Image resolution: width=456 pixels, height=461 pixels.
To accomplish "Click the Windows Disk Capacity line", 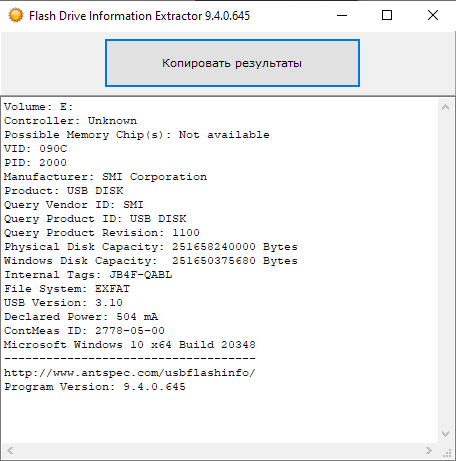I will [x=151, y=261].
